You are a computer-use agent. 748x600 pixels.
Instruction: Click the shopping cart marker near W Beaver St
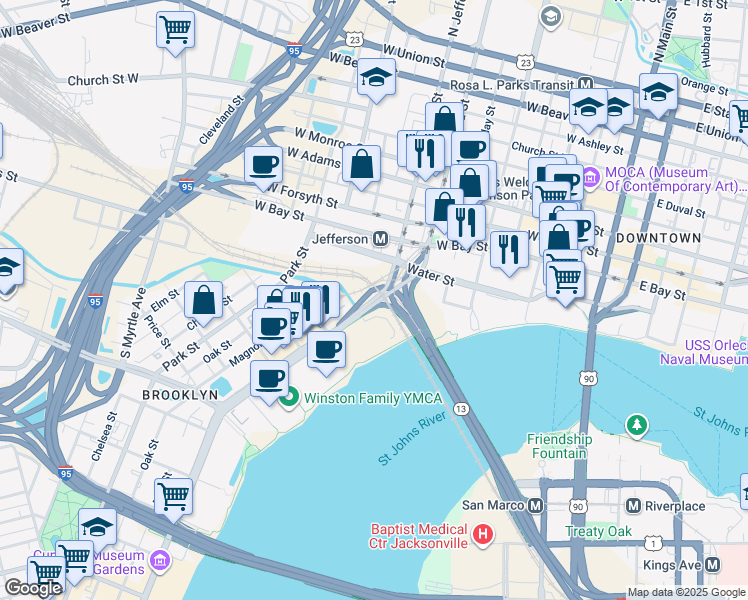click(x=175, y=29)
